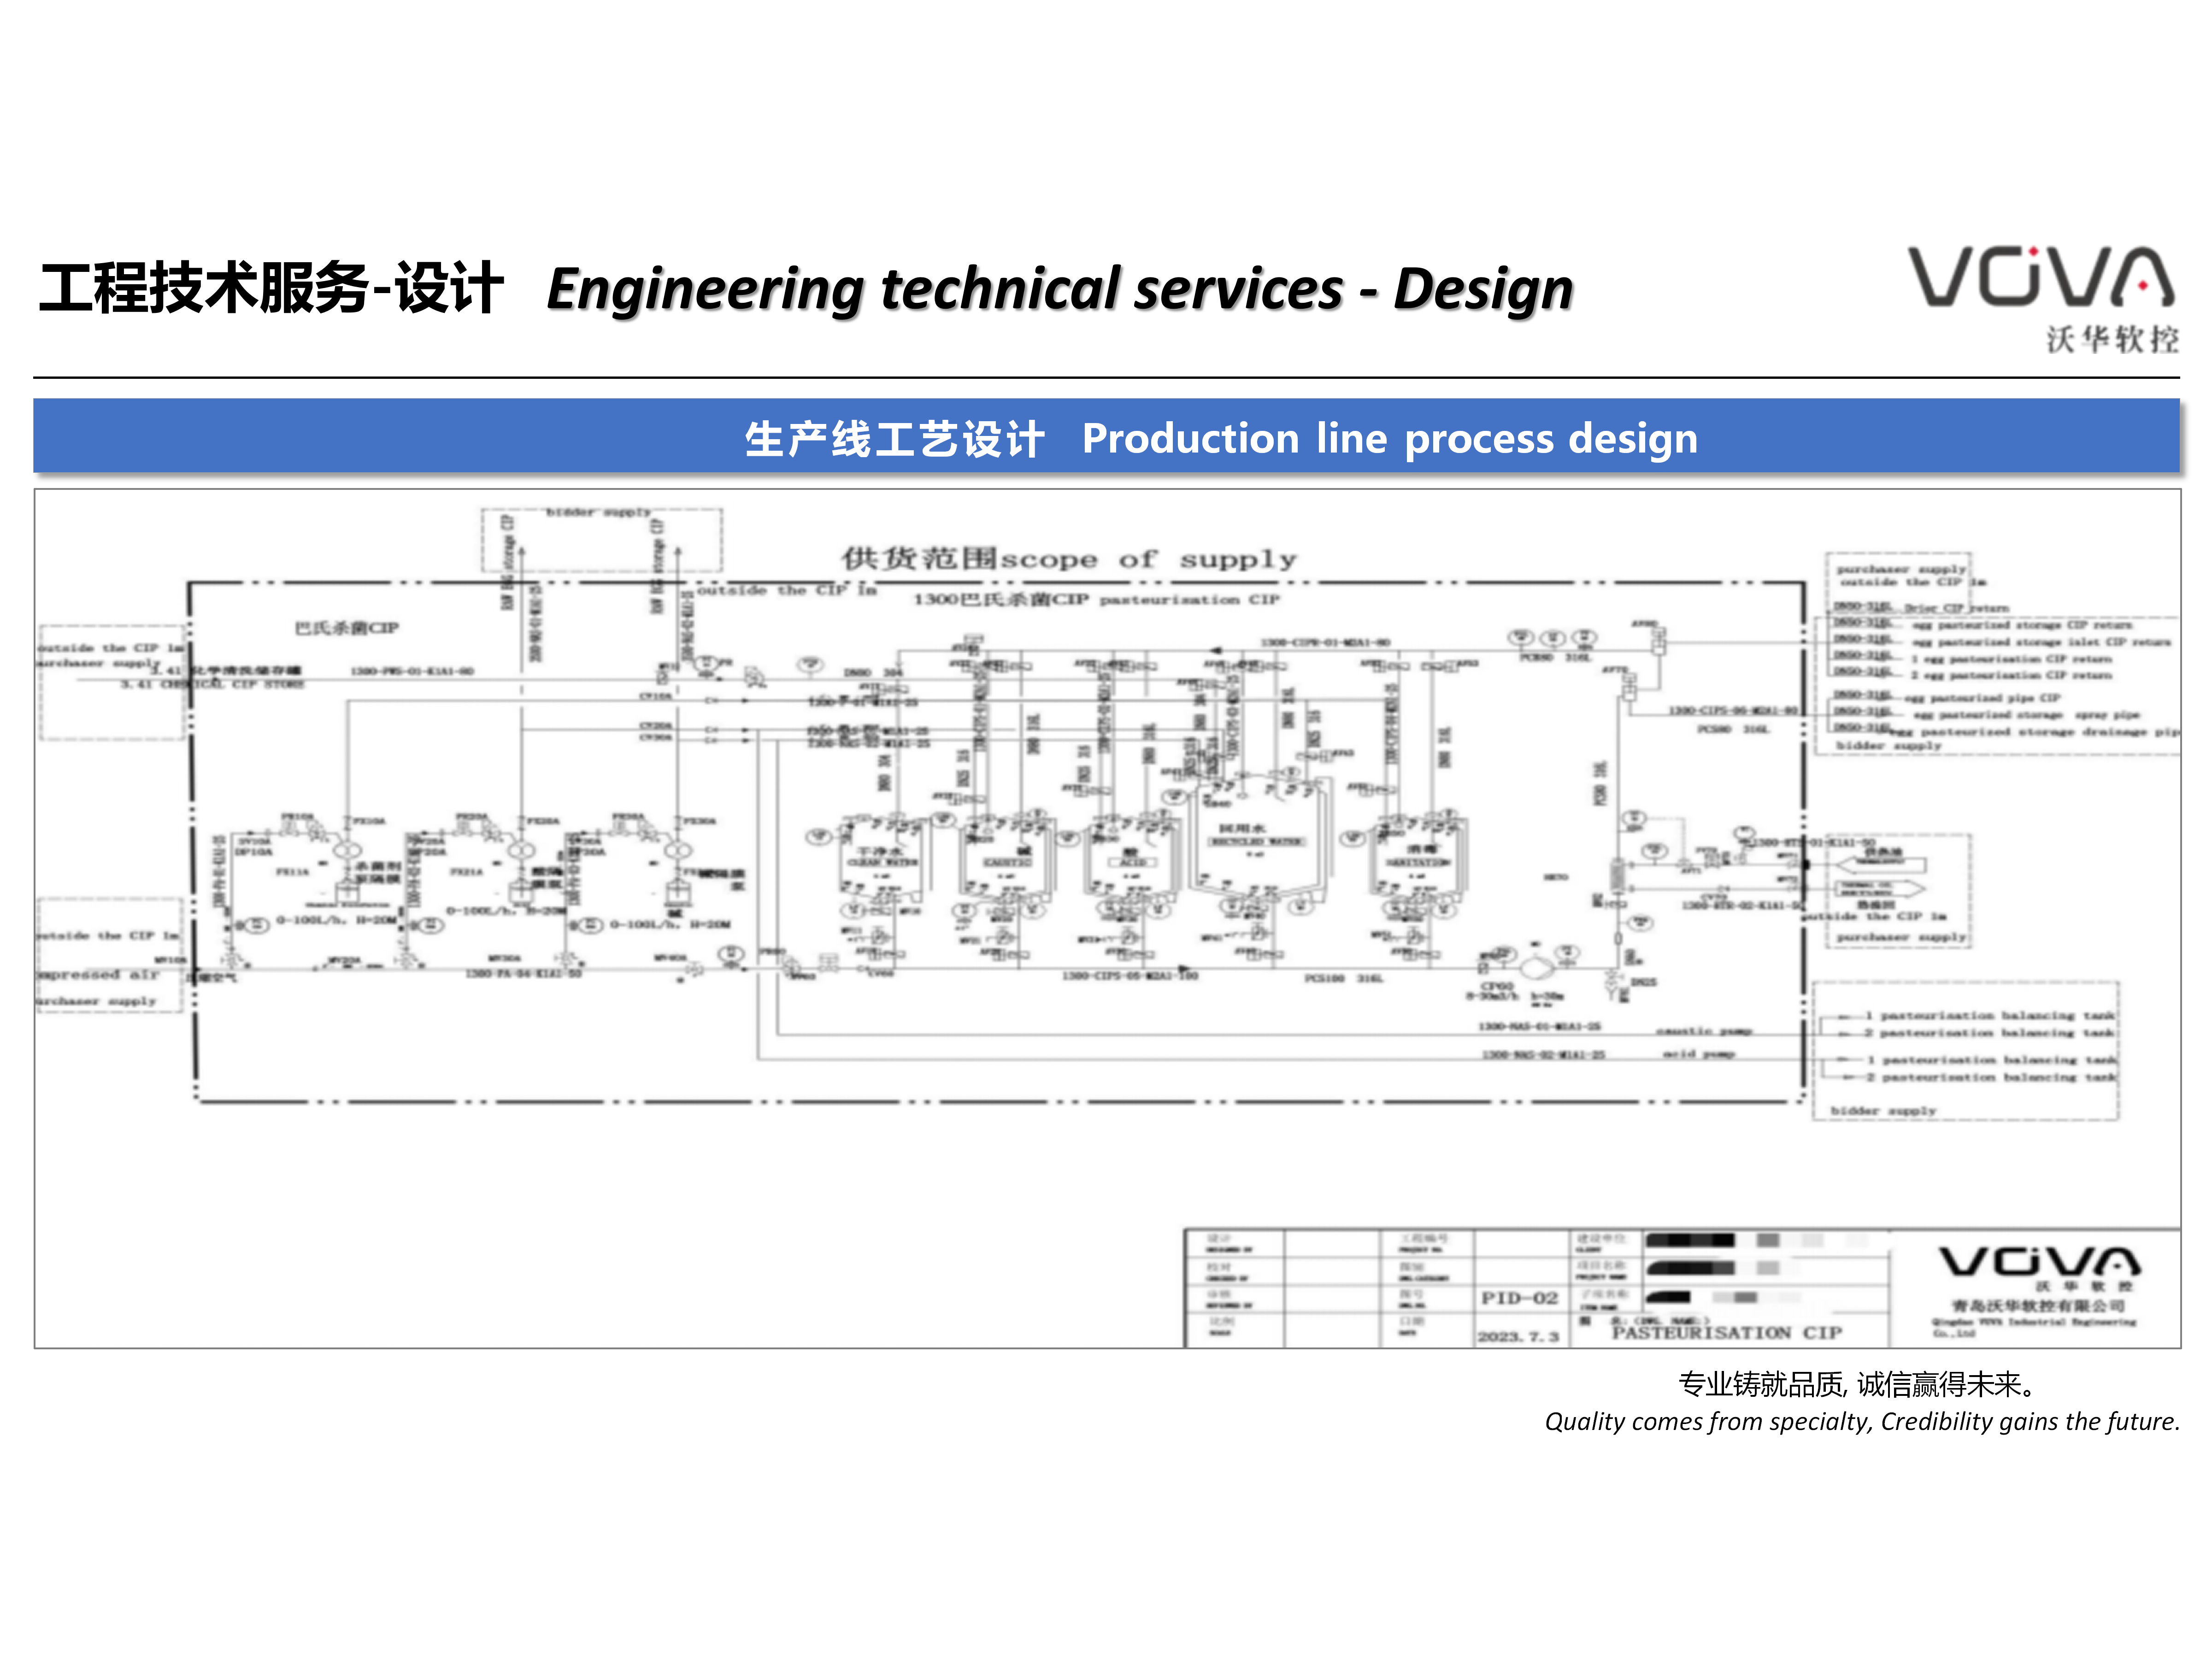Click the blue 'Production line process design' banner
This screenshot has height=1659, width=2212.
pyautogui.click(x=1106, y=436)
